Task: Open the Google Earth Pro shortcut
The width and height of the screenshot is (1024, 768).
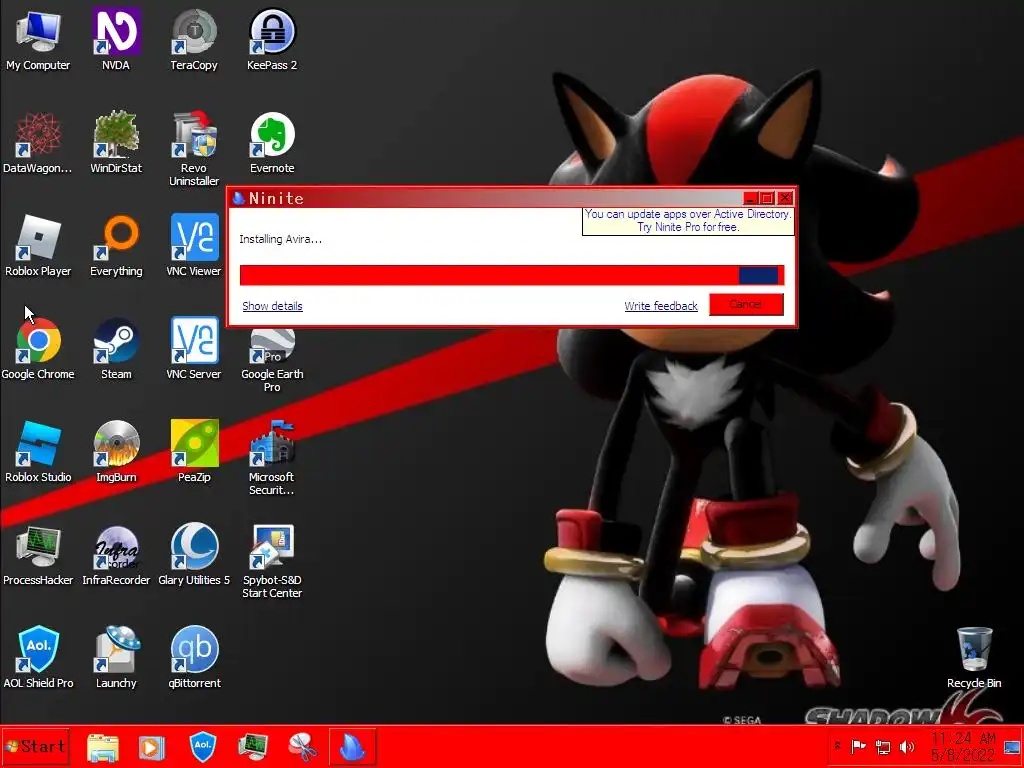Action: coord(272,360)
